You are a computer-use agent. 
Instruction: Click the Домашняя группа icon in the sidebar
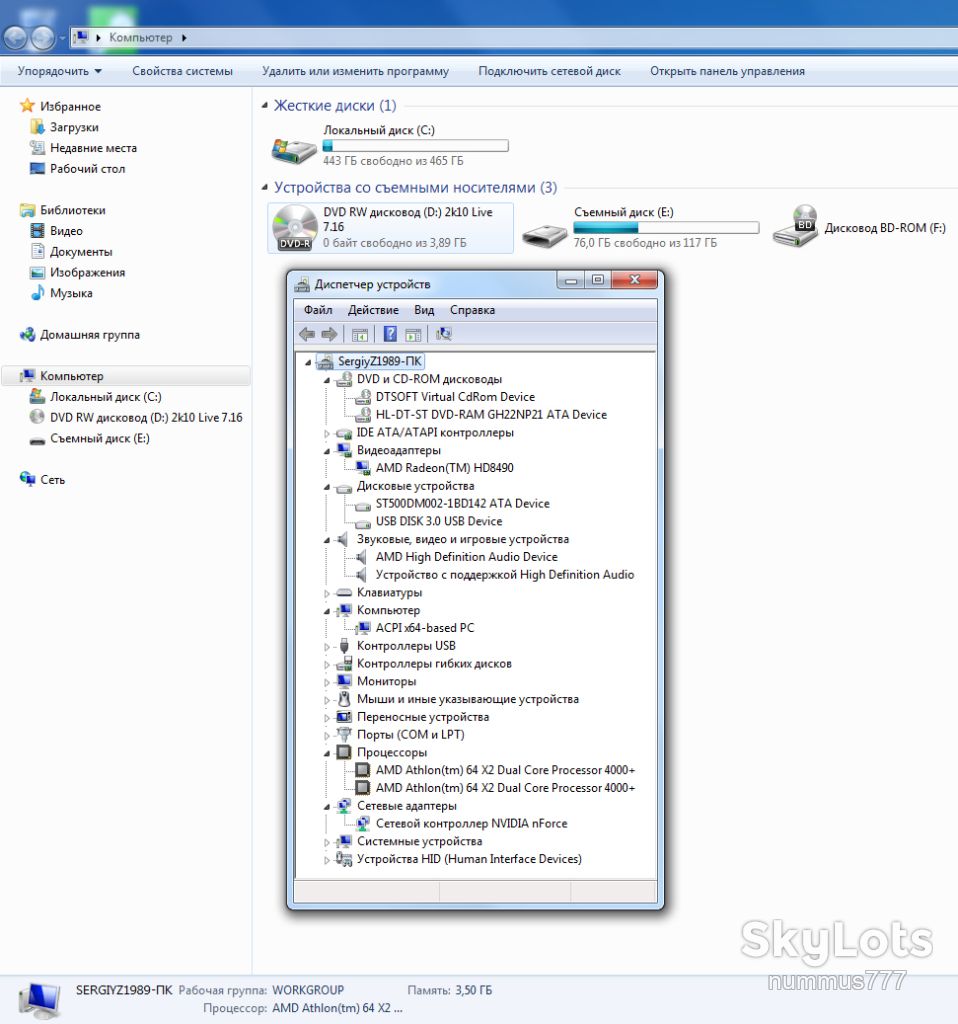coord(27,334)
